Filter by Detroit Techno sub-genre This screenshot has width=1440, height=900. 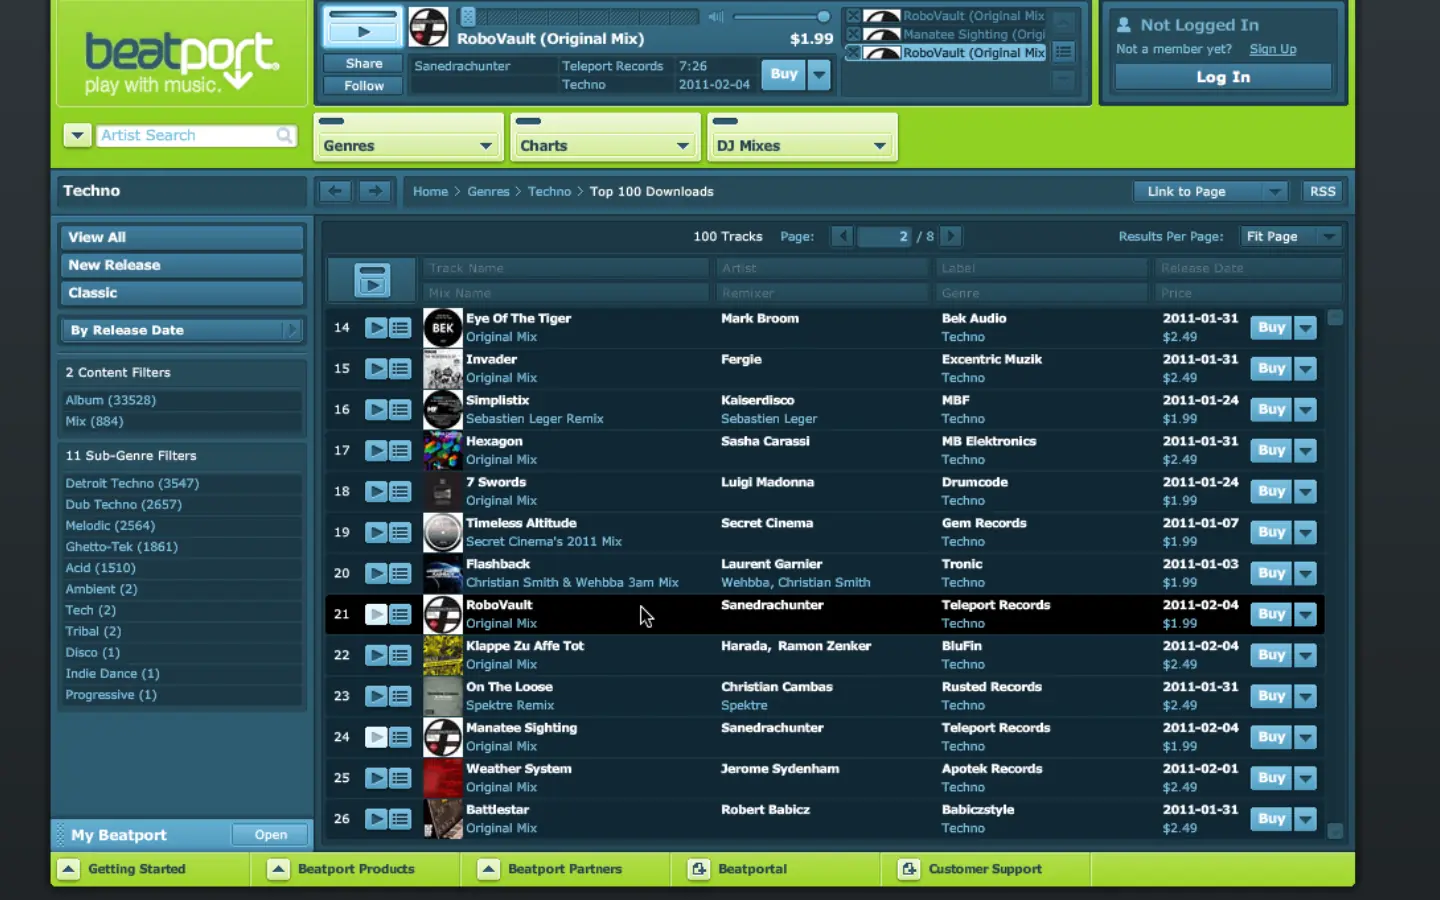click(132, 483)
